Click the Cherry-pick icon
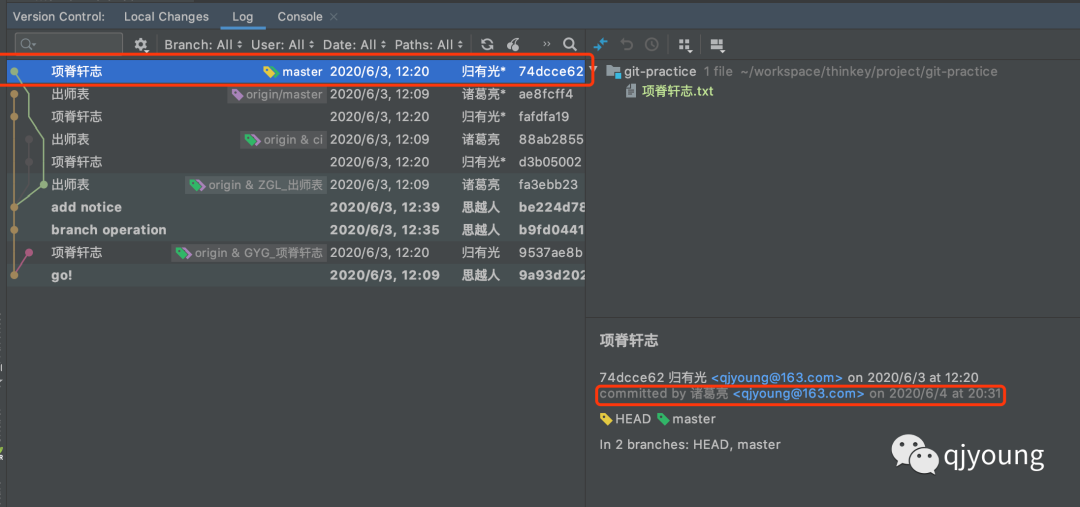The width and height of the screenshot is (1080, 507). 513,45
